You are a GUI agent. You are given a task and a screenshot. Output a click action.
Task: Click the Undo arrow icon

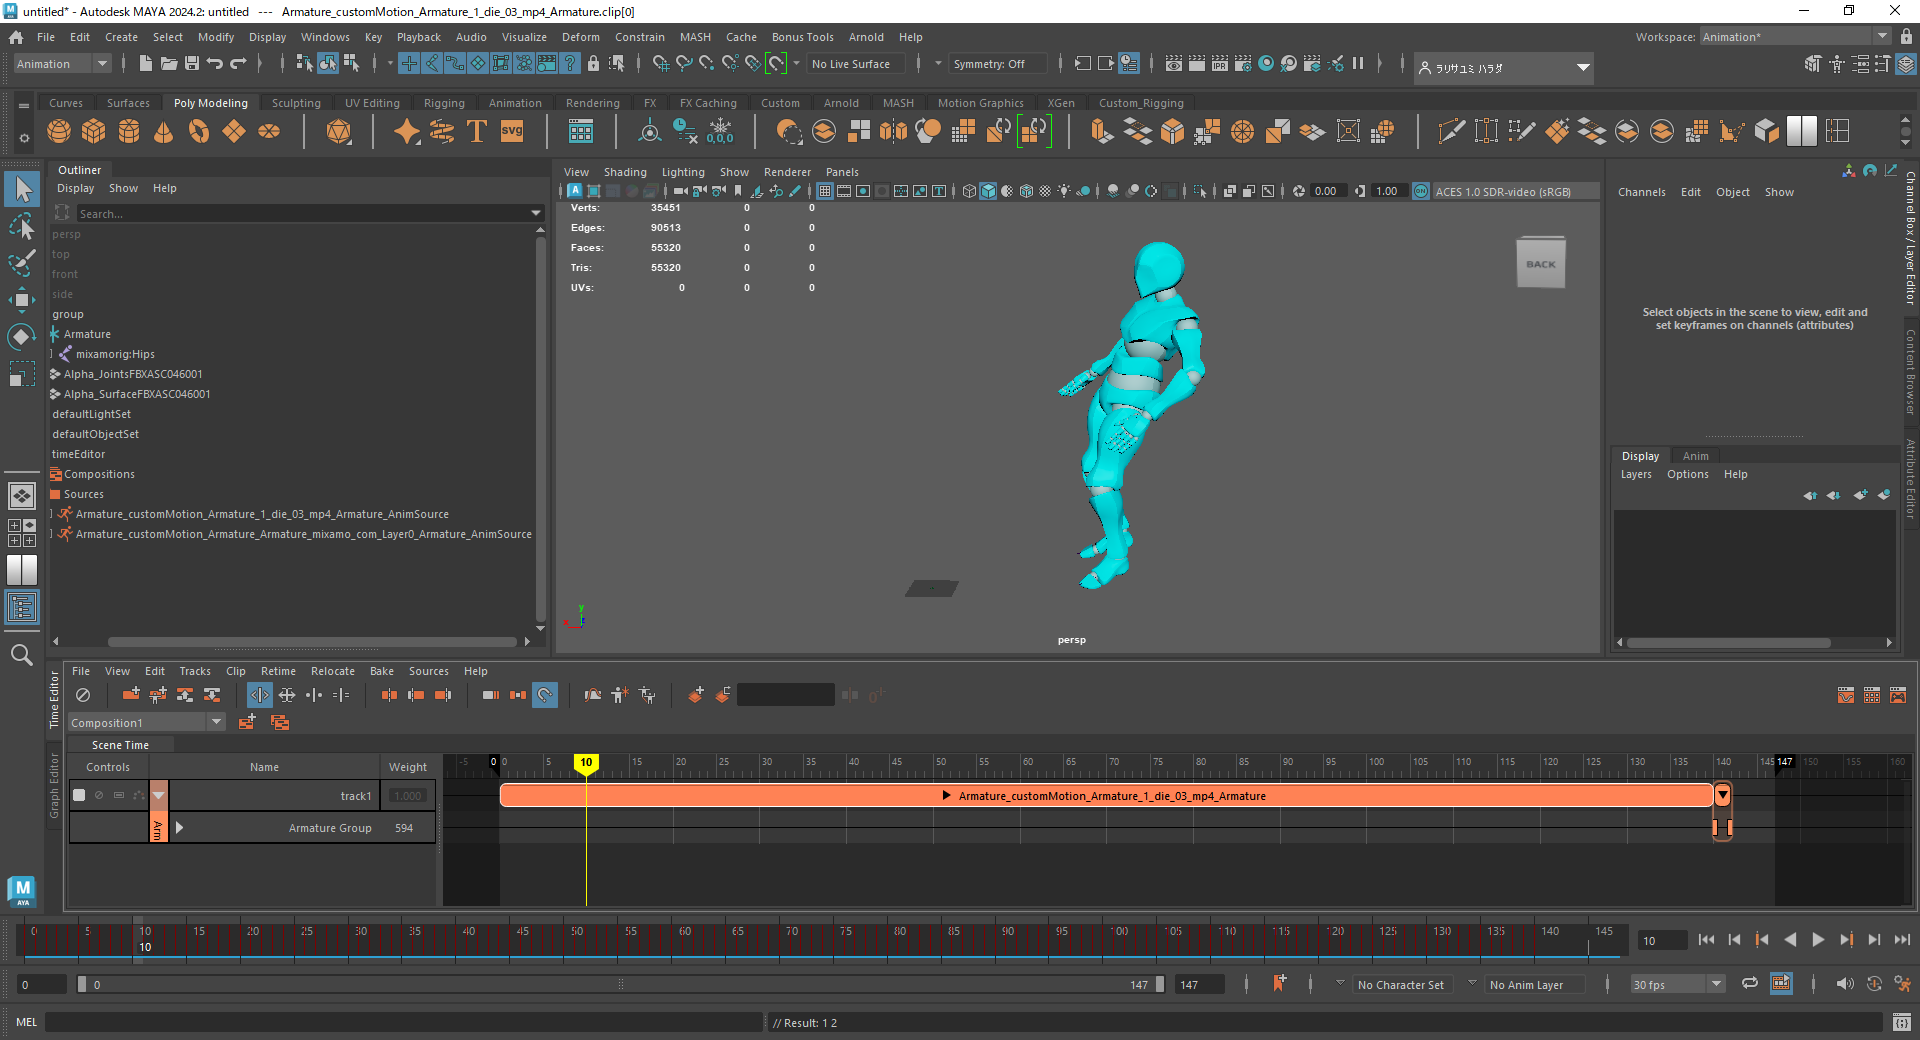pos(215,63)
